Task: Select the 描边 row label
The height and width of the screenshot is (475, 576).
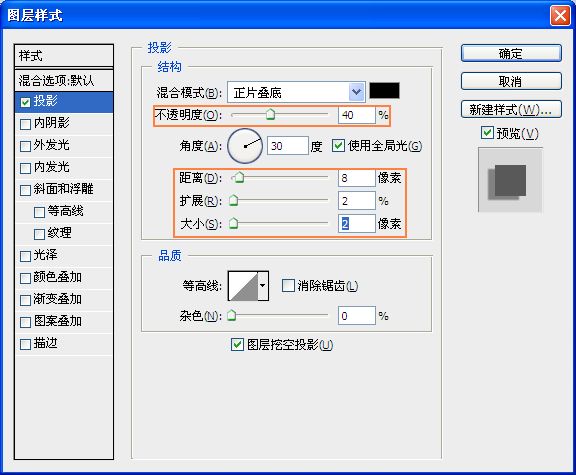Action: pos(46,342)
